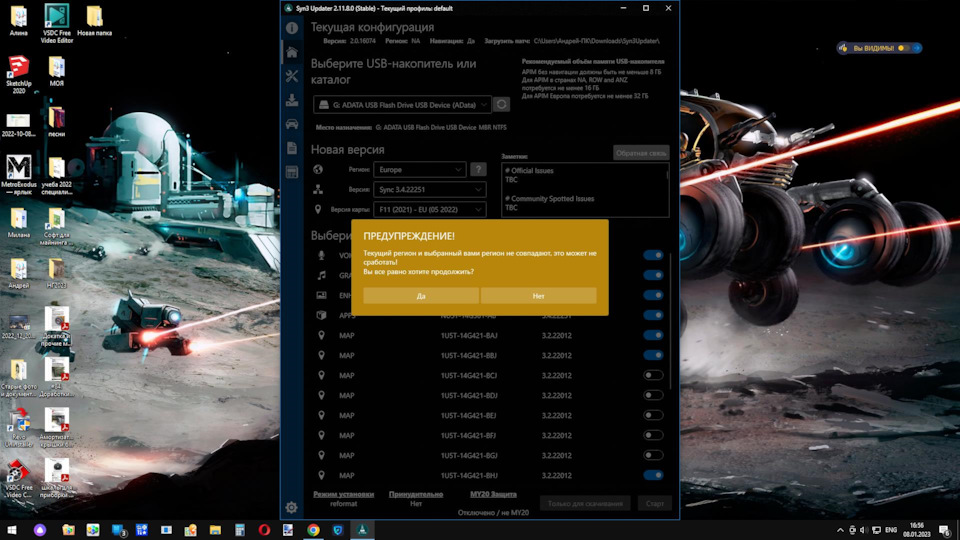Toggle off the VOICE package switch

(653, 255)
